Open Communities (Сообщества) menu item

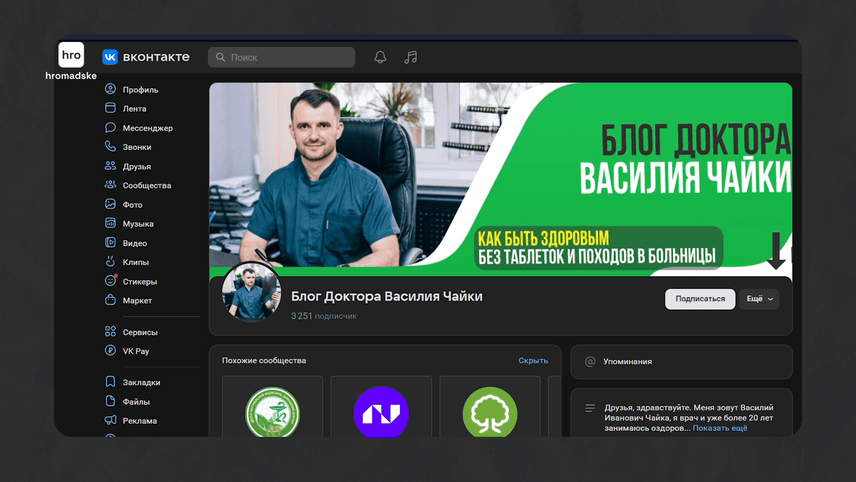pyautogui.click(x=146, y=185)
